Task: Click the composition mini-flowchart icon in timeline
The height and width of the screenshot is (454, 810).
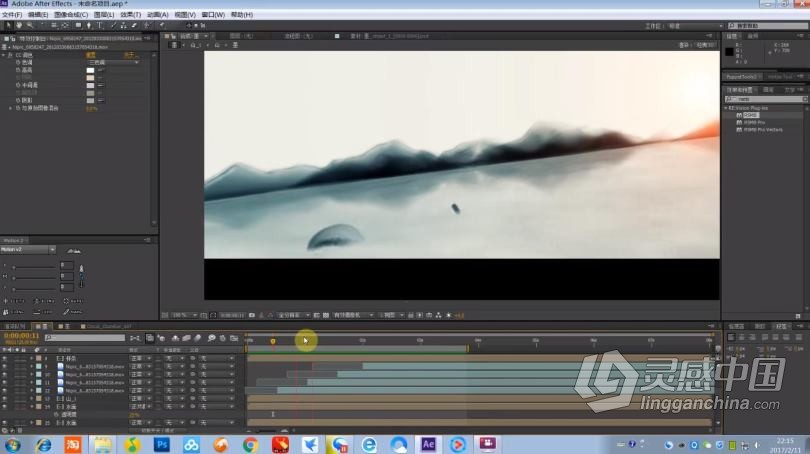Action: point(135,338)
